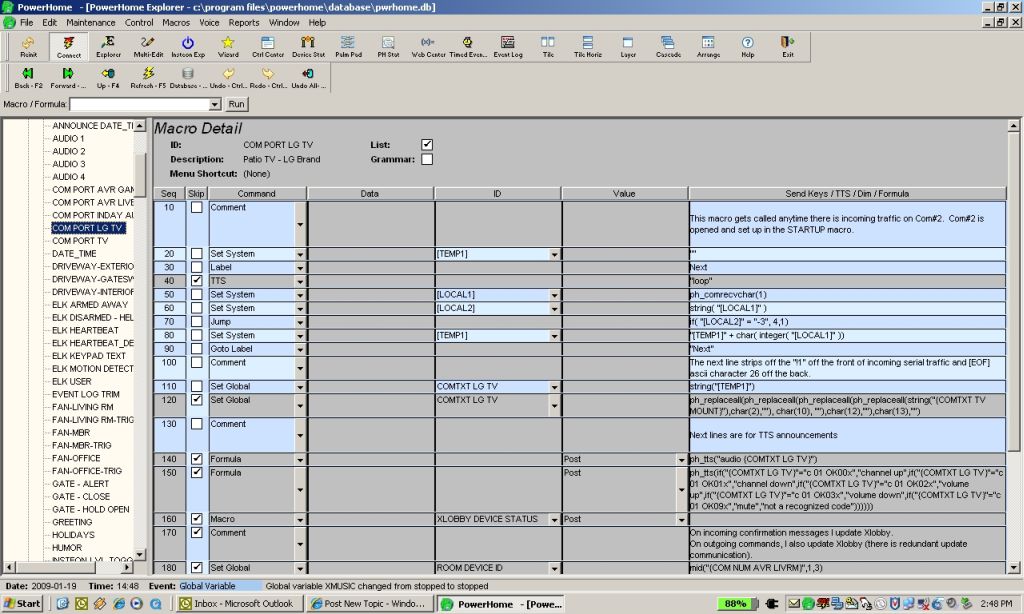The height and width of the screenshot is (614, 1024).
Task: Open the Web Center icon
Action: [x=428, y=47]
